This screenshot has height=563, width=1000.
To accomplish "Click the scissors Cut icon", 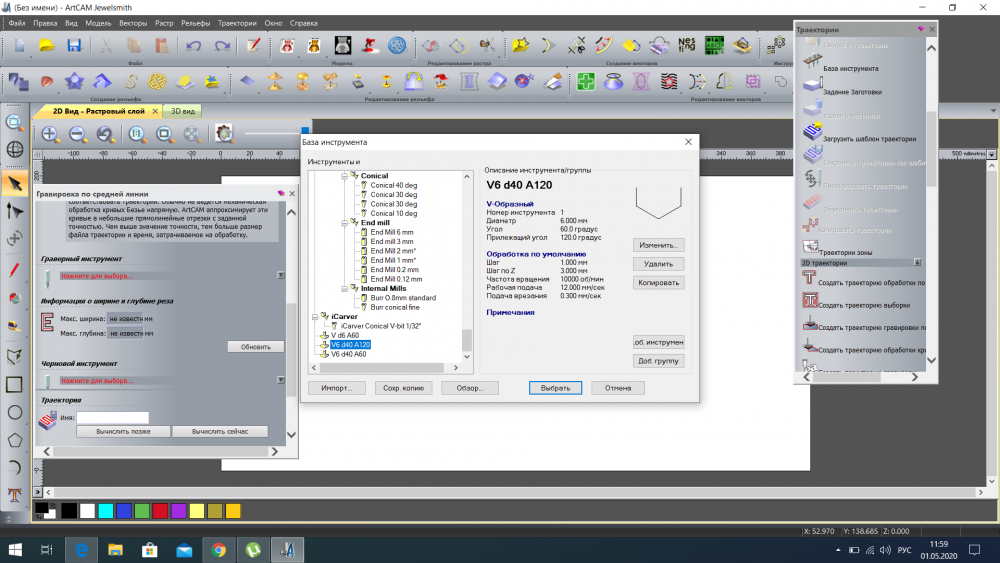I will [x=105, y=45].
